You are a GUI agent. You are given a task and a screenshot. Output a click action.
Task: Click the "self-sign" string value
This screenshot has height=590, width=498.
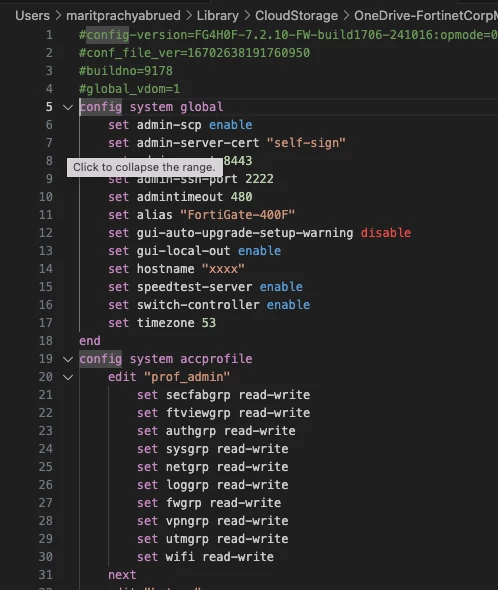coord(306,143)
